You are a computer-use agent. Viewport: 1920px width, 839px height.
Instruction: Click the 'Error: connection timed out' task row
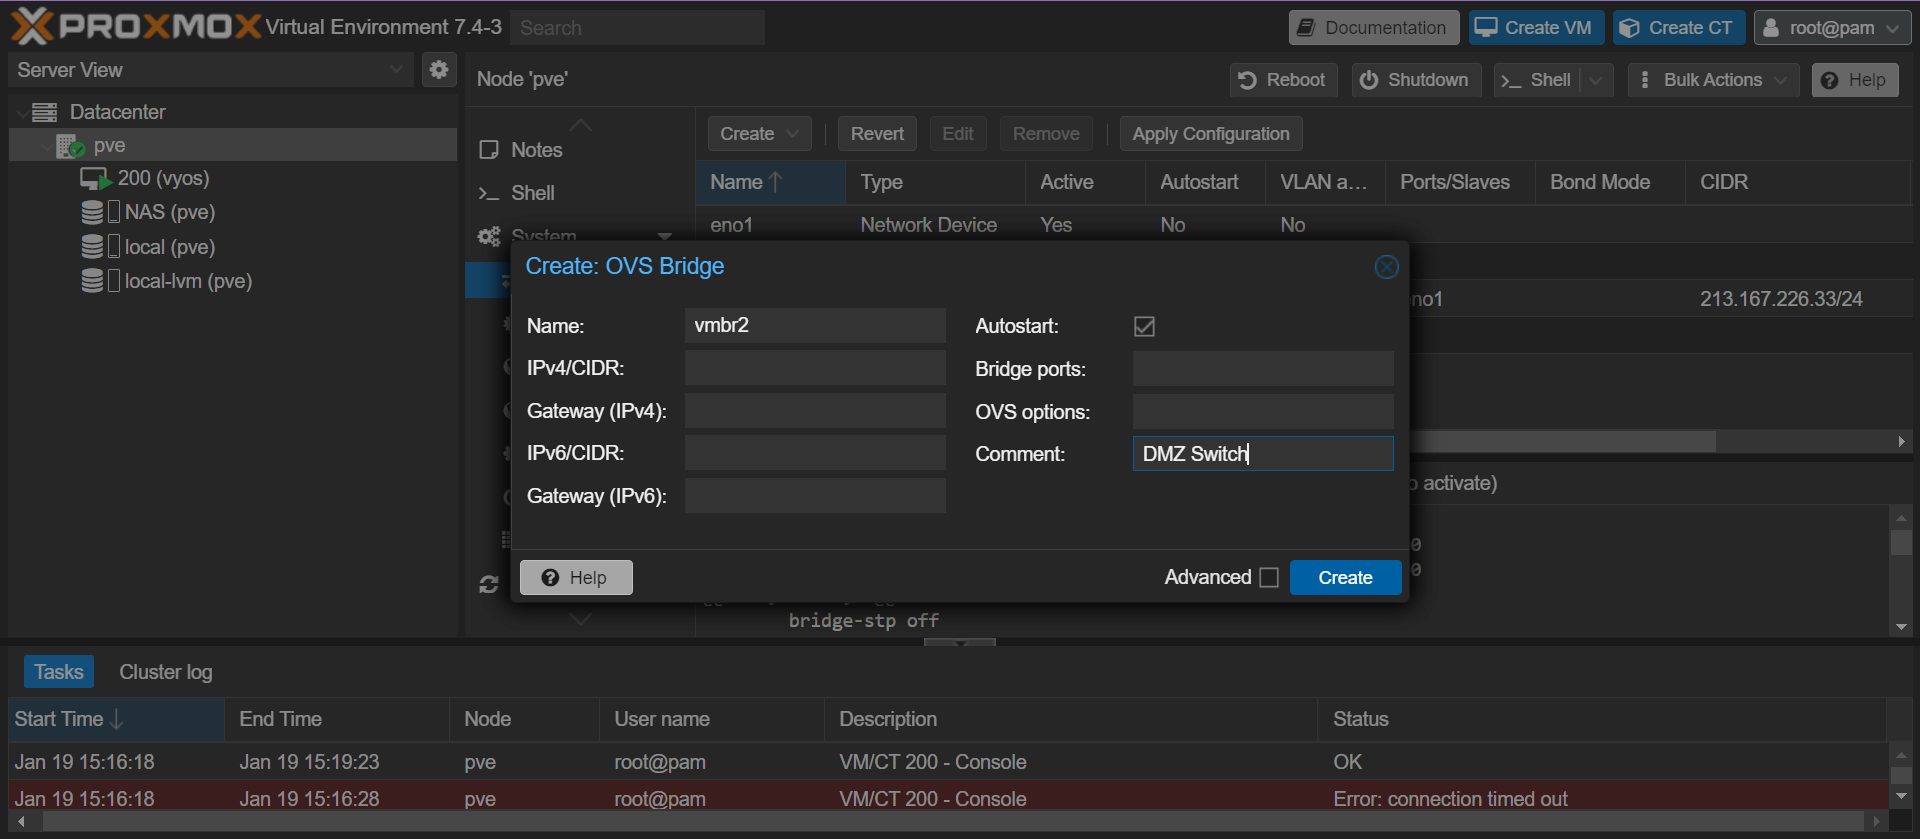pos(947,799)
